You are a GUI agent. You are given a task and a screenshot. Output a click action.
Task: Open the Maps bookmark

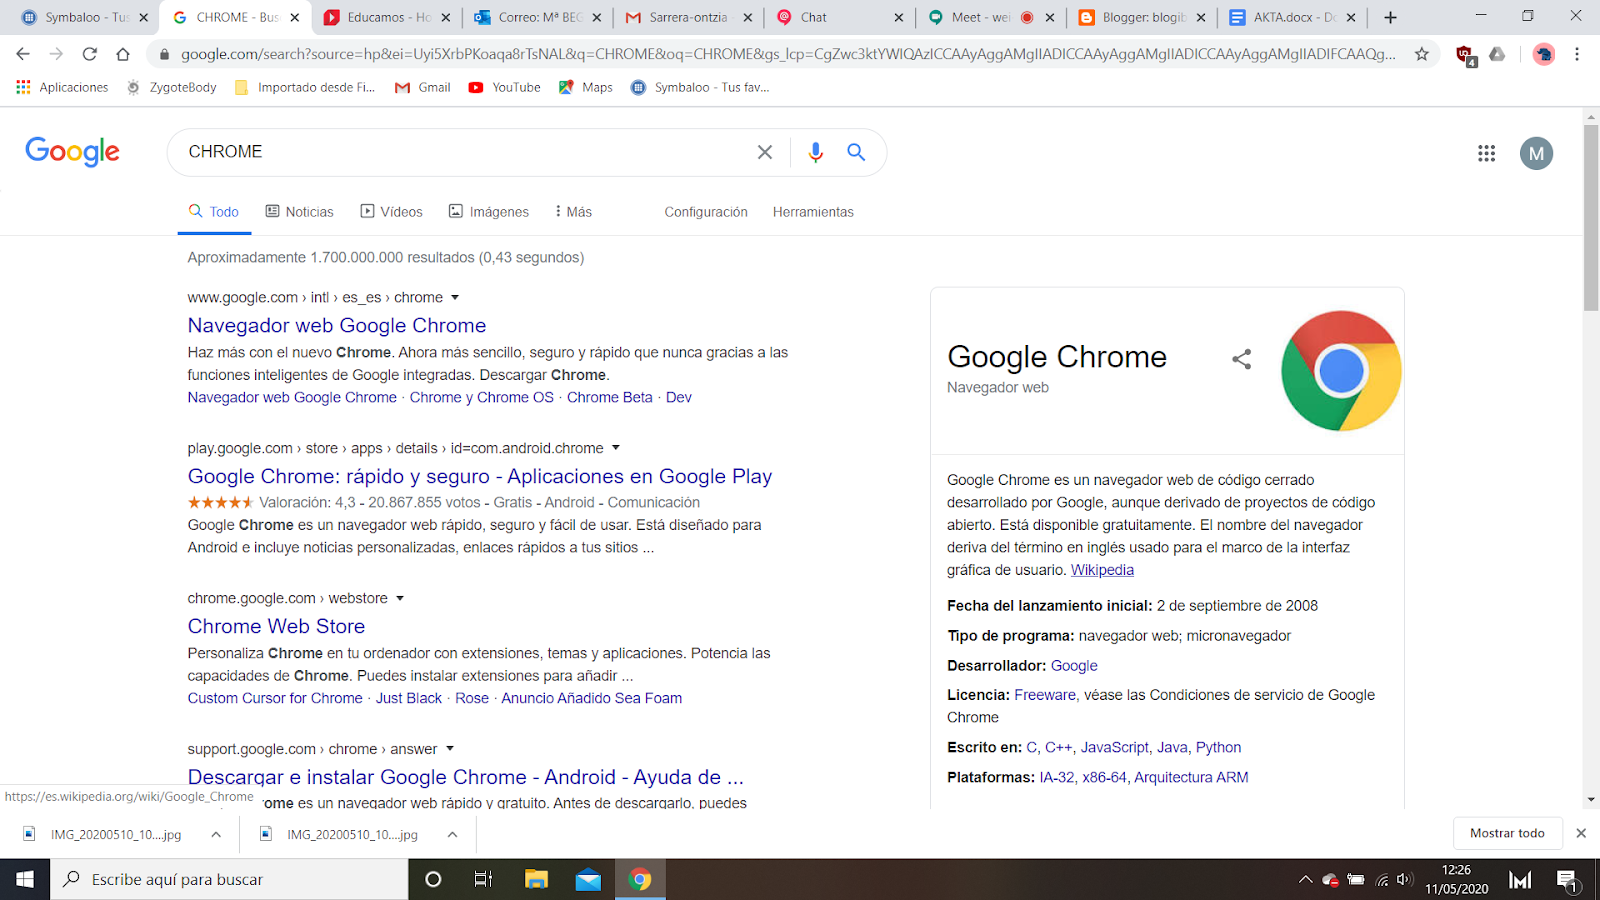click(586, 87)
